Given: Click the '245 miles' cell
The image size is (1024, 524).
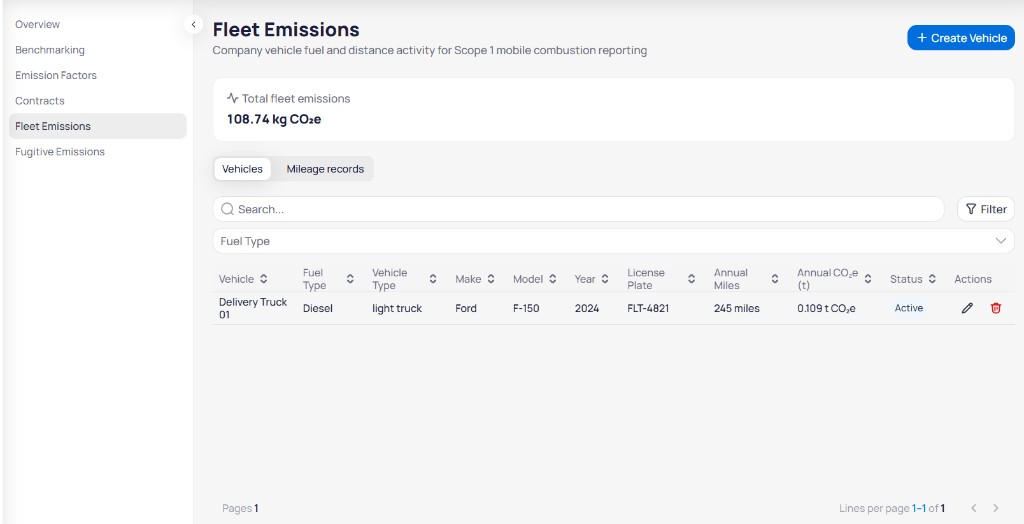Looking at the screenshot, I should point(737,308).
